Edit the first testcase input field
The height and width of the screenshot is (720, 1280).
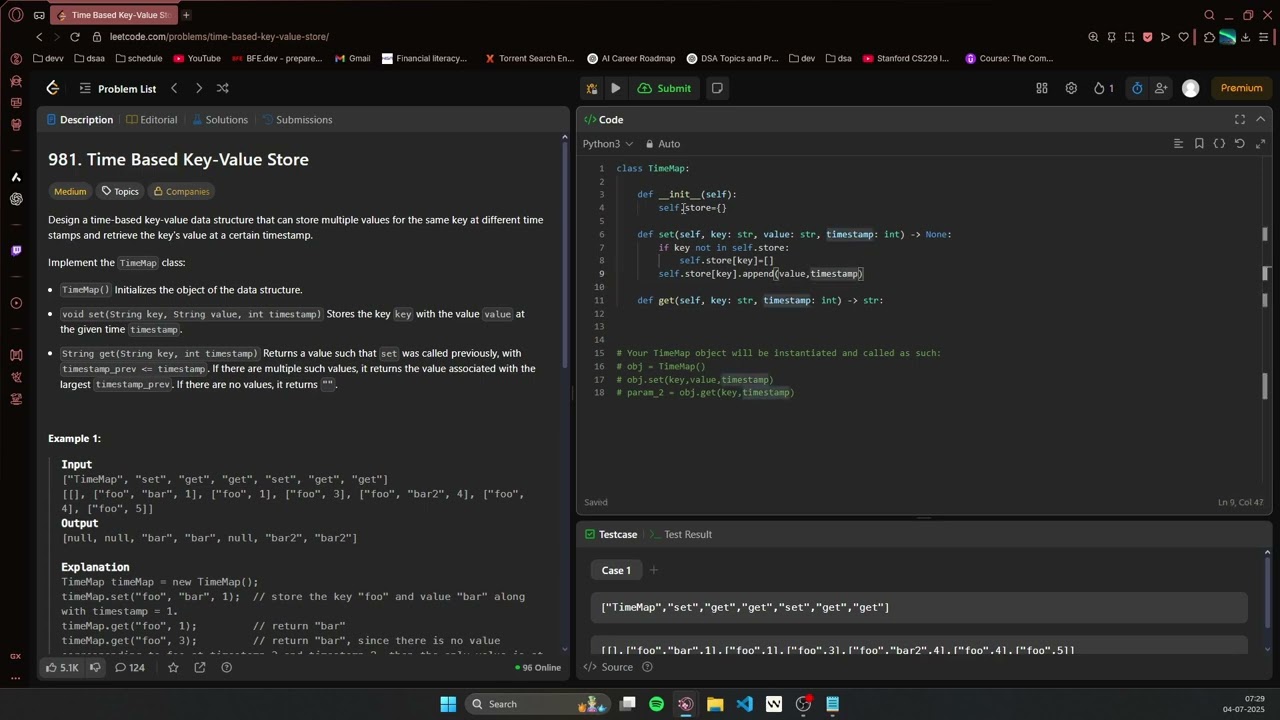(x=919, y=607)
